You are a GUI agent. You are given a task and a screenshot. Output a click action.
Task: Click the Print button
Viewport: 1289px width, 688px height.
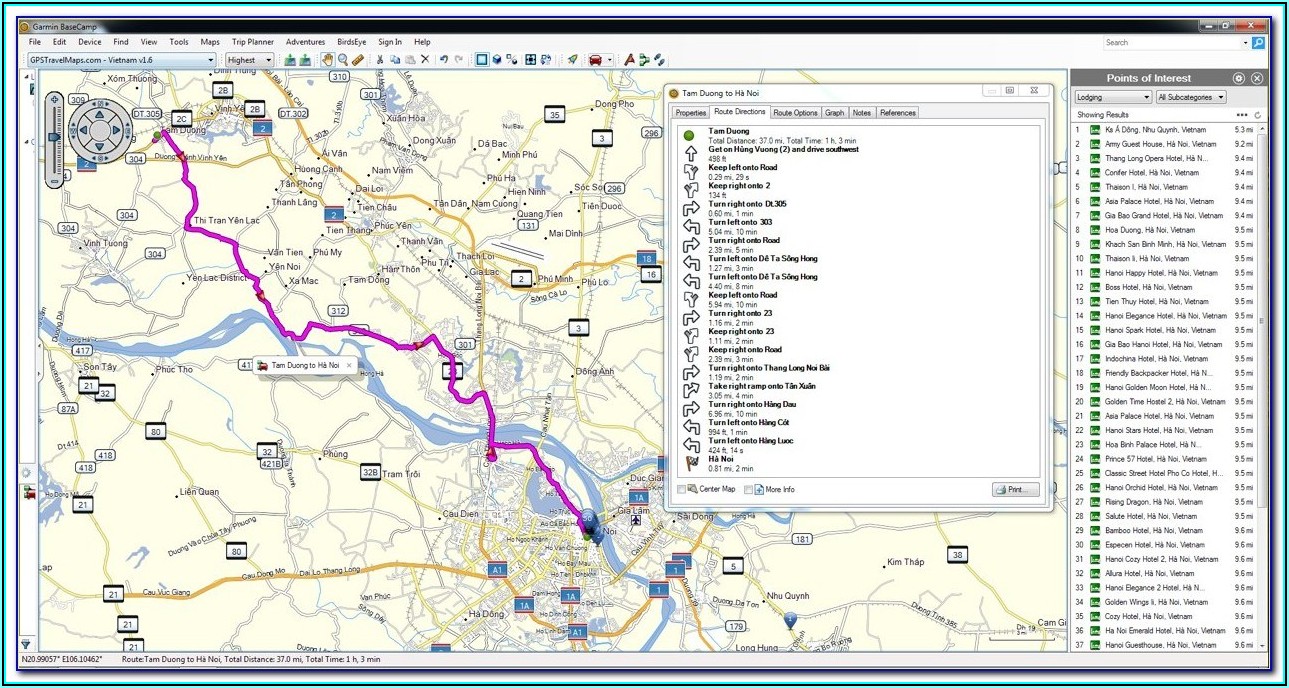[1014, 489]
